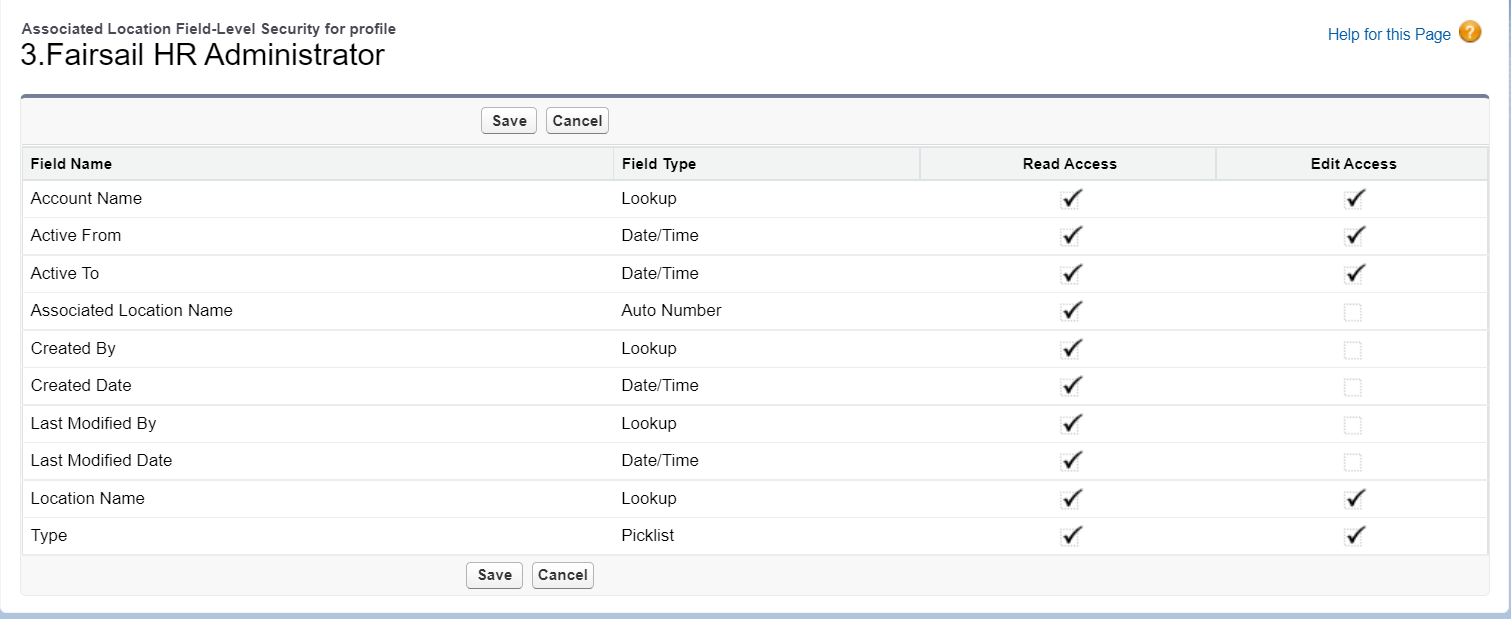Toggle Read Access for Last Modified Date
1511x619 pixels.
click(1071, 461)
